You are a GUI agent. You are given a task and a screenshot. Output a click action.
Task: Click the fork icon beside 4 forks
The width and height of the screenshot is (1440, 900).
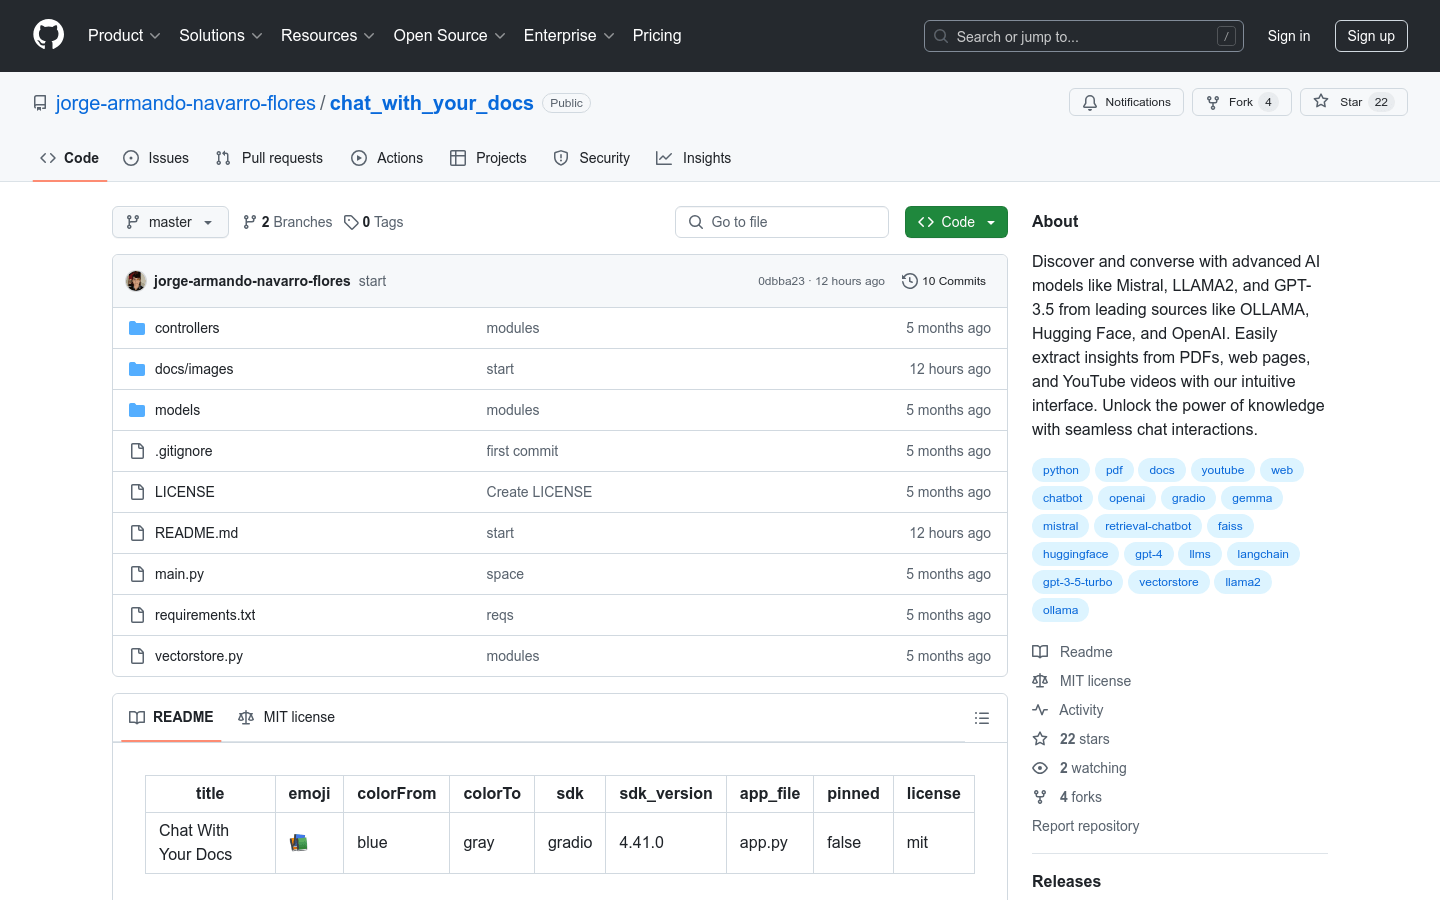point(1040,797)
